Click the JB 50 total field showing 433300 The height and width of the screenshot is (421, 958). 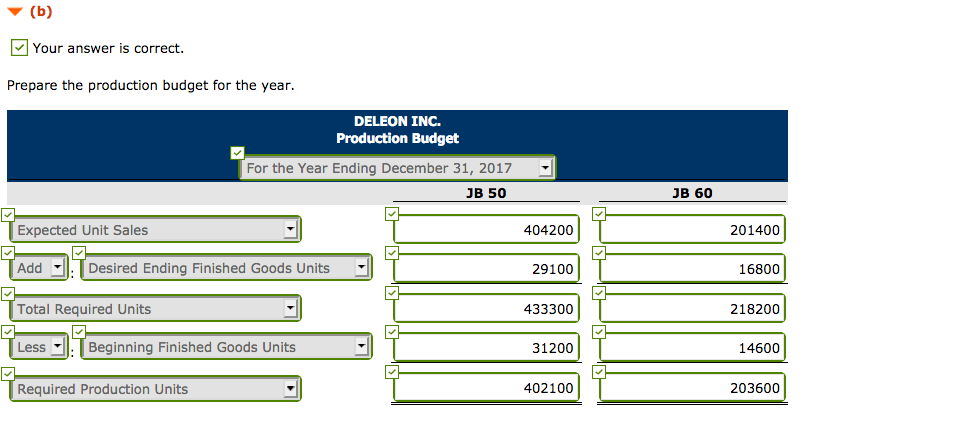pyautogui.click(x=486, y=309)
